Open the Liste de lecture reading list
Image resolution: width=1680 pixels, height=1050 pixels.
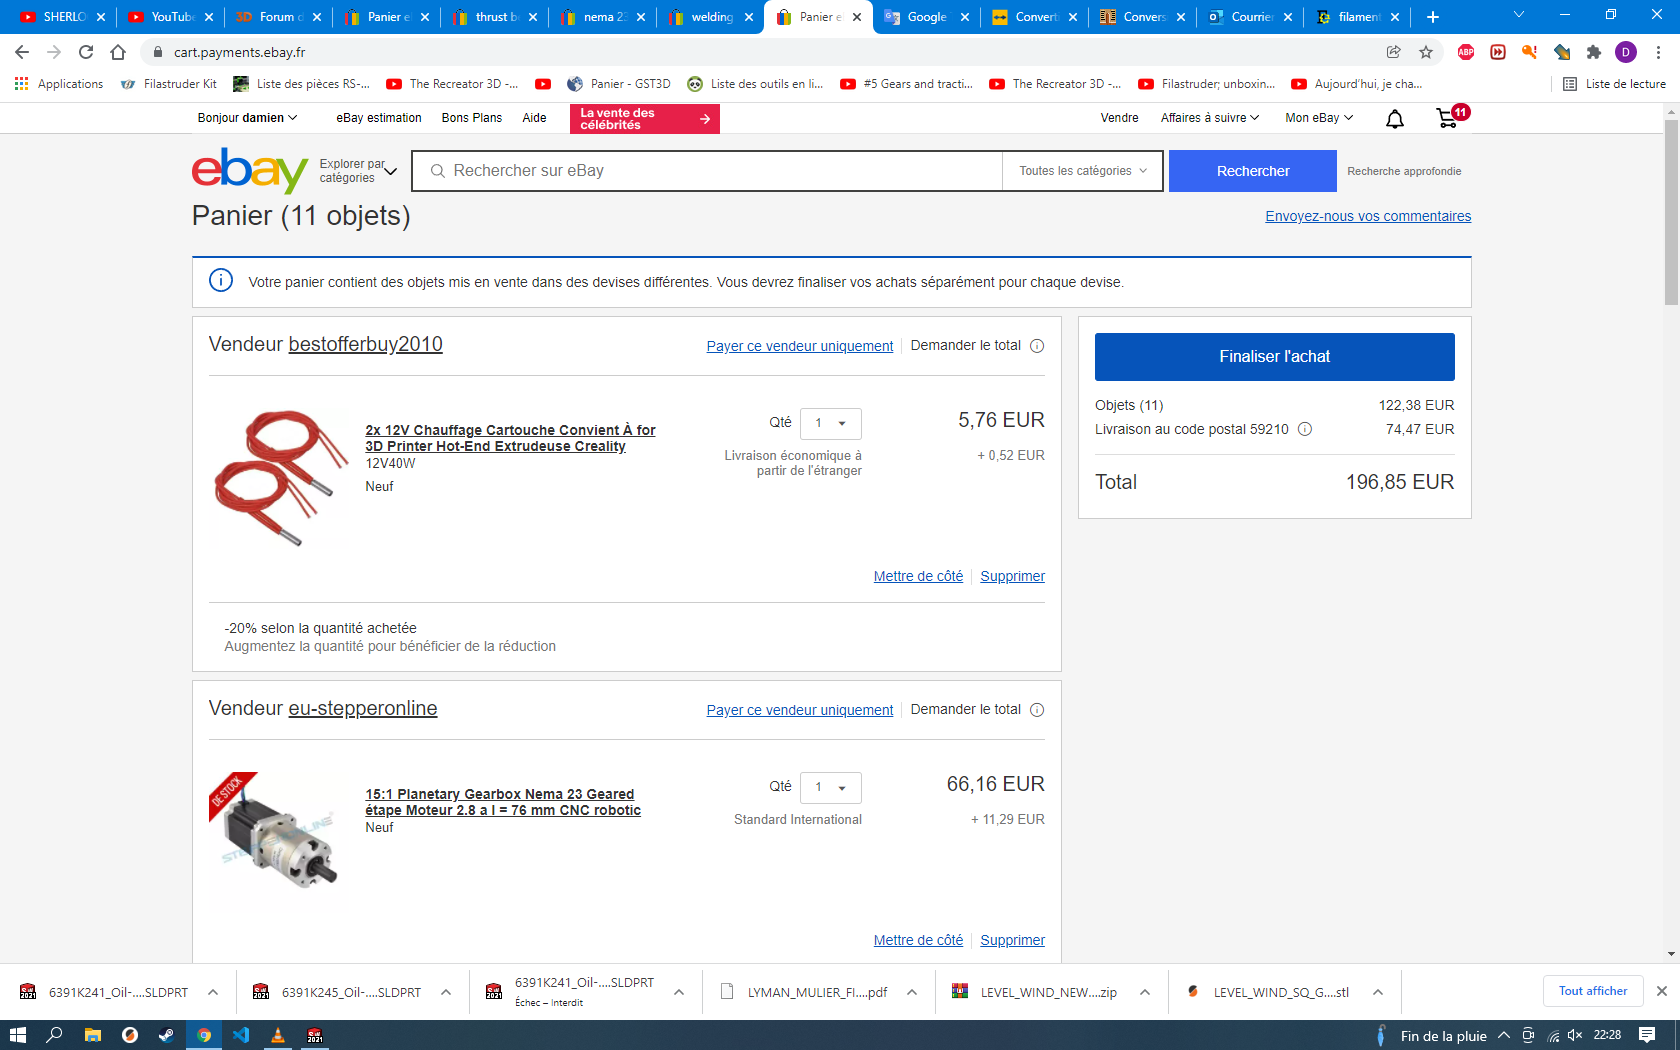(1614, 84)
